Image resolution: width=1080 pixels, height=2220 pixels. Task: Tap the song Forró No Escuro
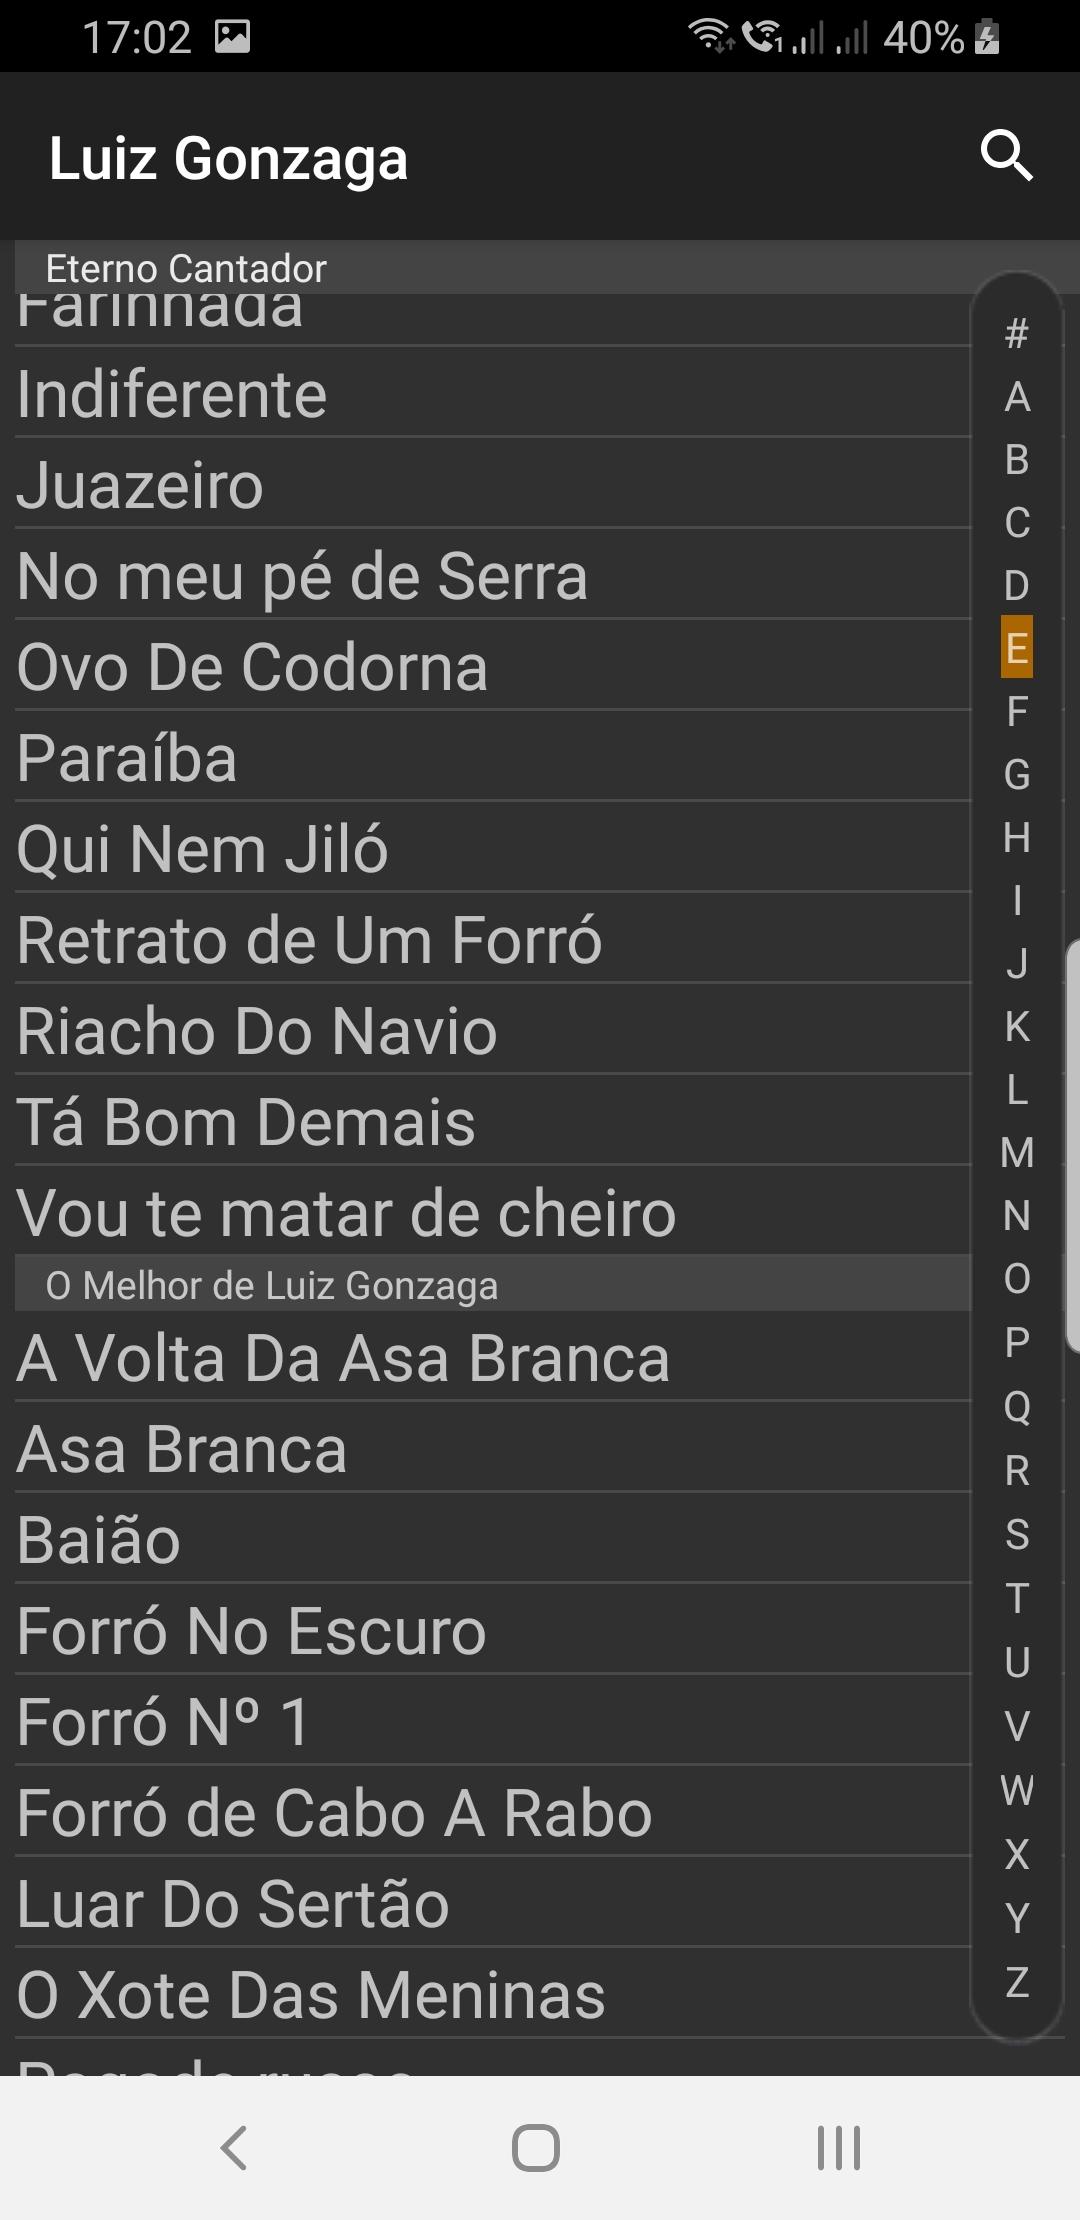tap(252, 1631)
